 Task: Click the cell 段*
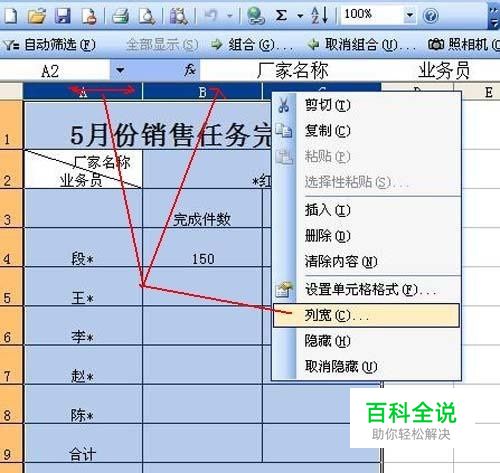[83, 248]
